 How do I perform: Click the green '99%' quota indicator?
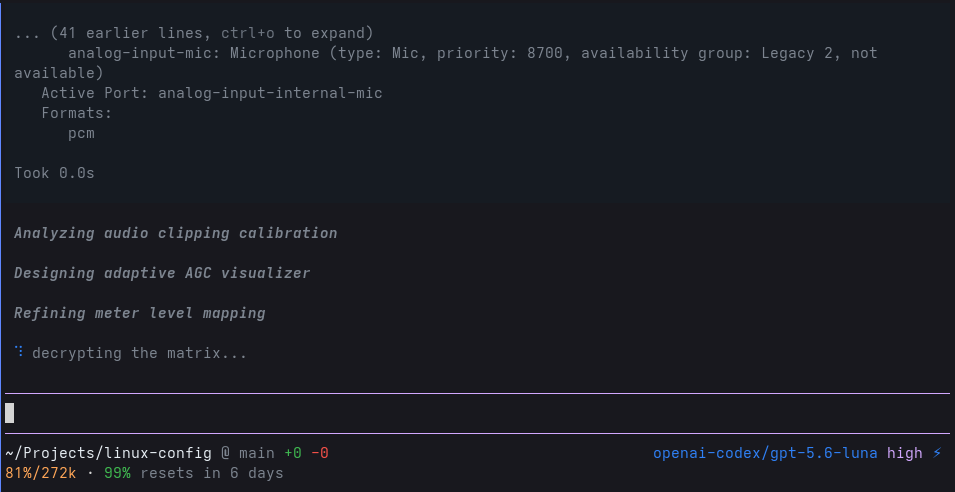point(117,473)
